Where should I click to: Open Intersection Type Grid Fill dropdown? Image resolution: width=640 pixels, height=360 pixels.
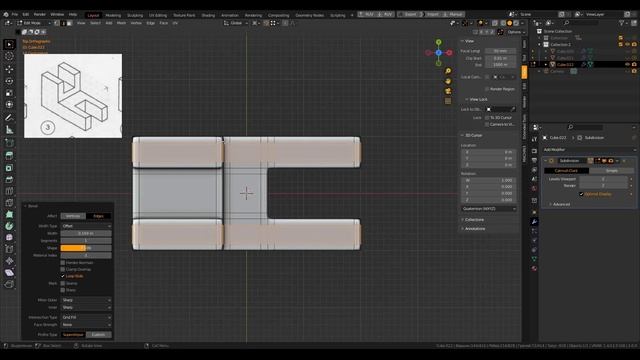[x=86, y=317]
